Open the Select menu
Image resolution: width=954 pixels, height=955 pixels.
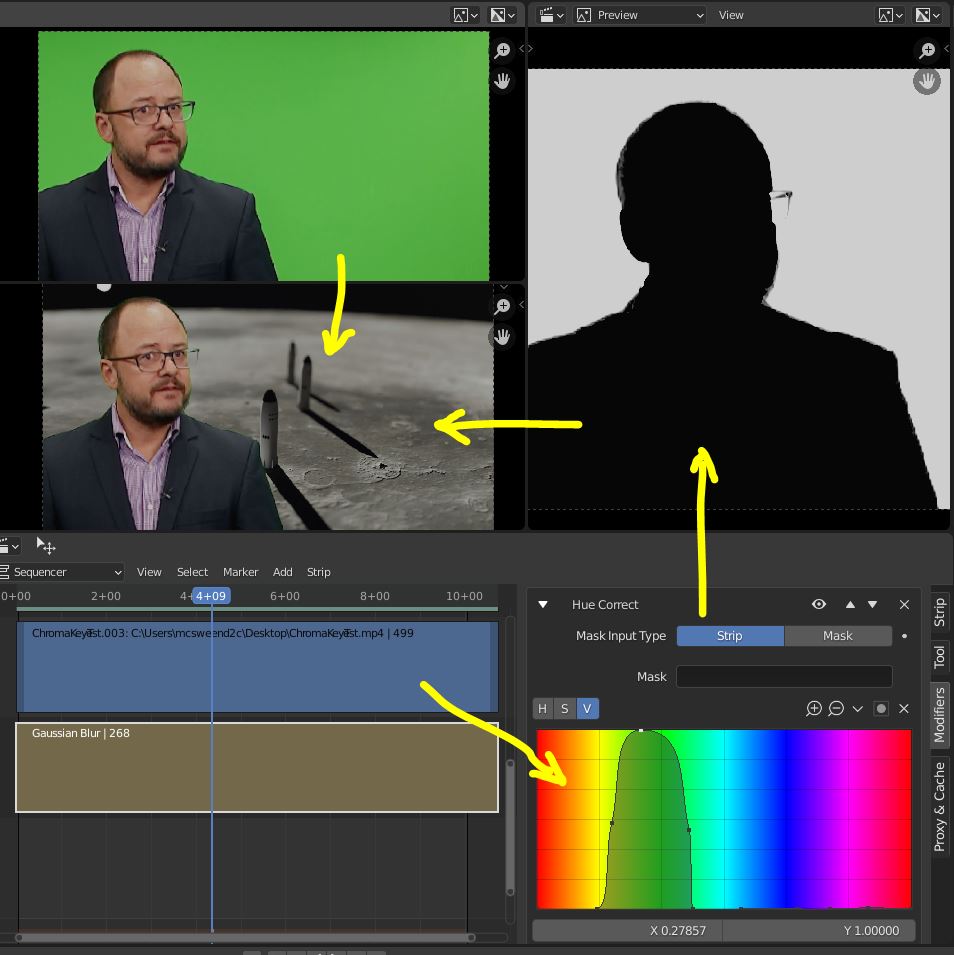click(x=193, y=572)
